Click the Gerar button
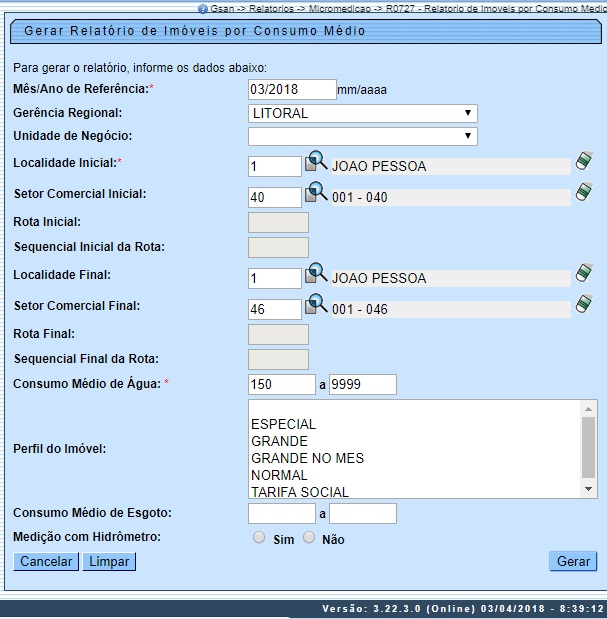The image size is (607, 619). pos(573,562)
